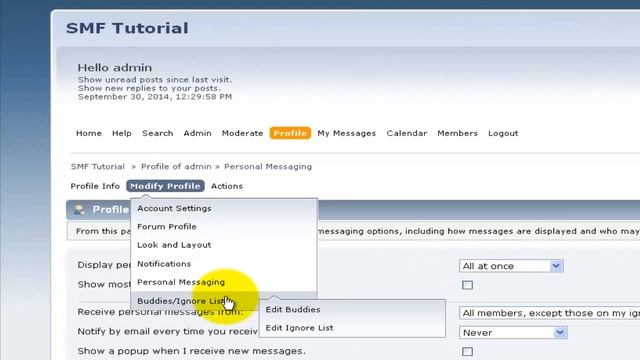The height and width of the screenshot is (360, 640).
Task: Click Logout in the main menu
Action: pos(503,133)
